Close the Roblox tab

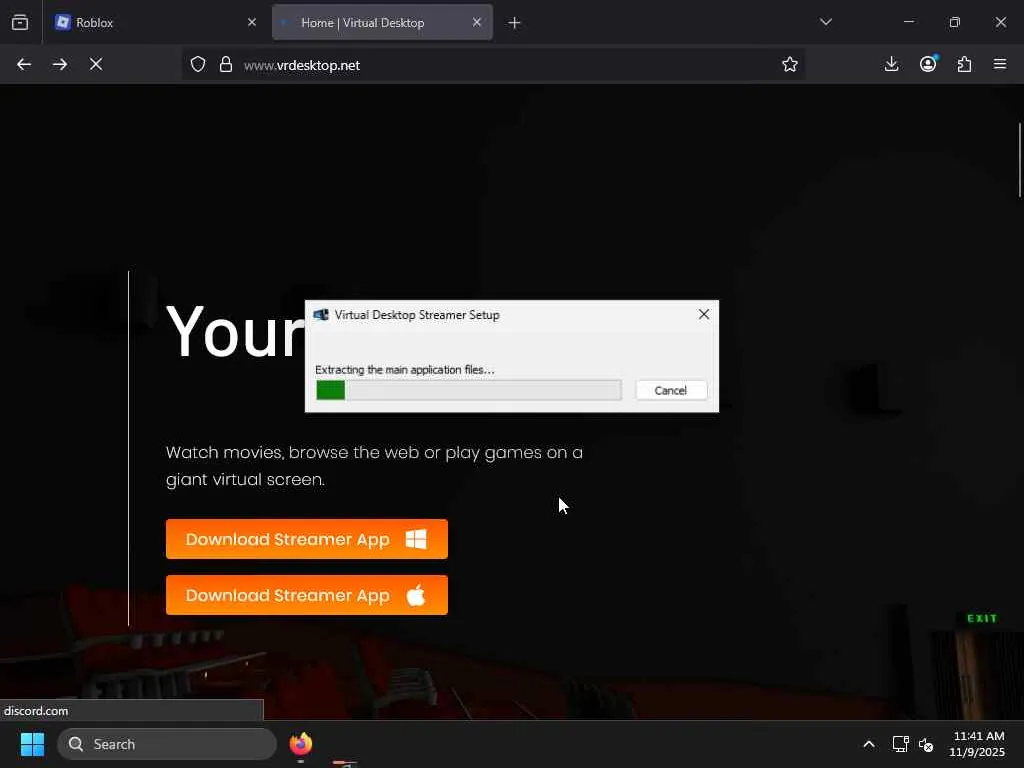(252, 22)
